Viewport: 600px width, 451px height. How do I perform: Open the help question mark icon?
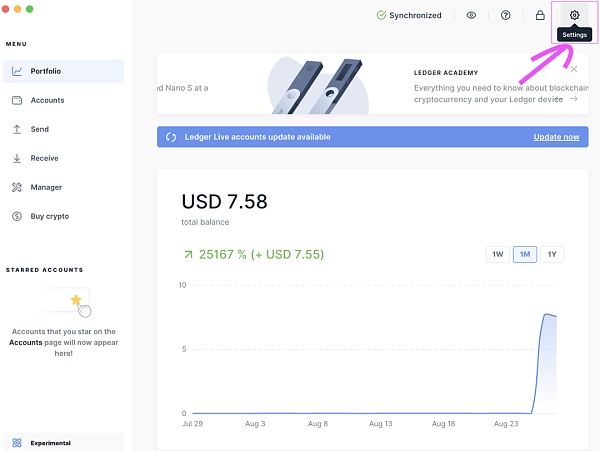click(x=506, y=15)
